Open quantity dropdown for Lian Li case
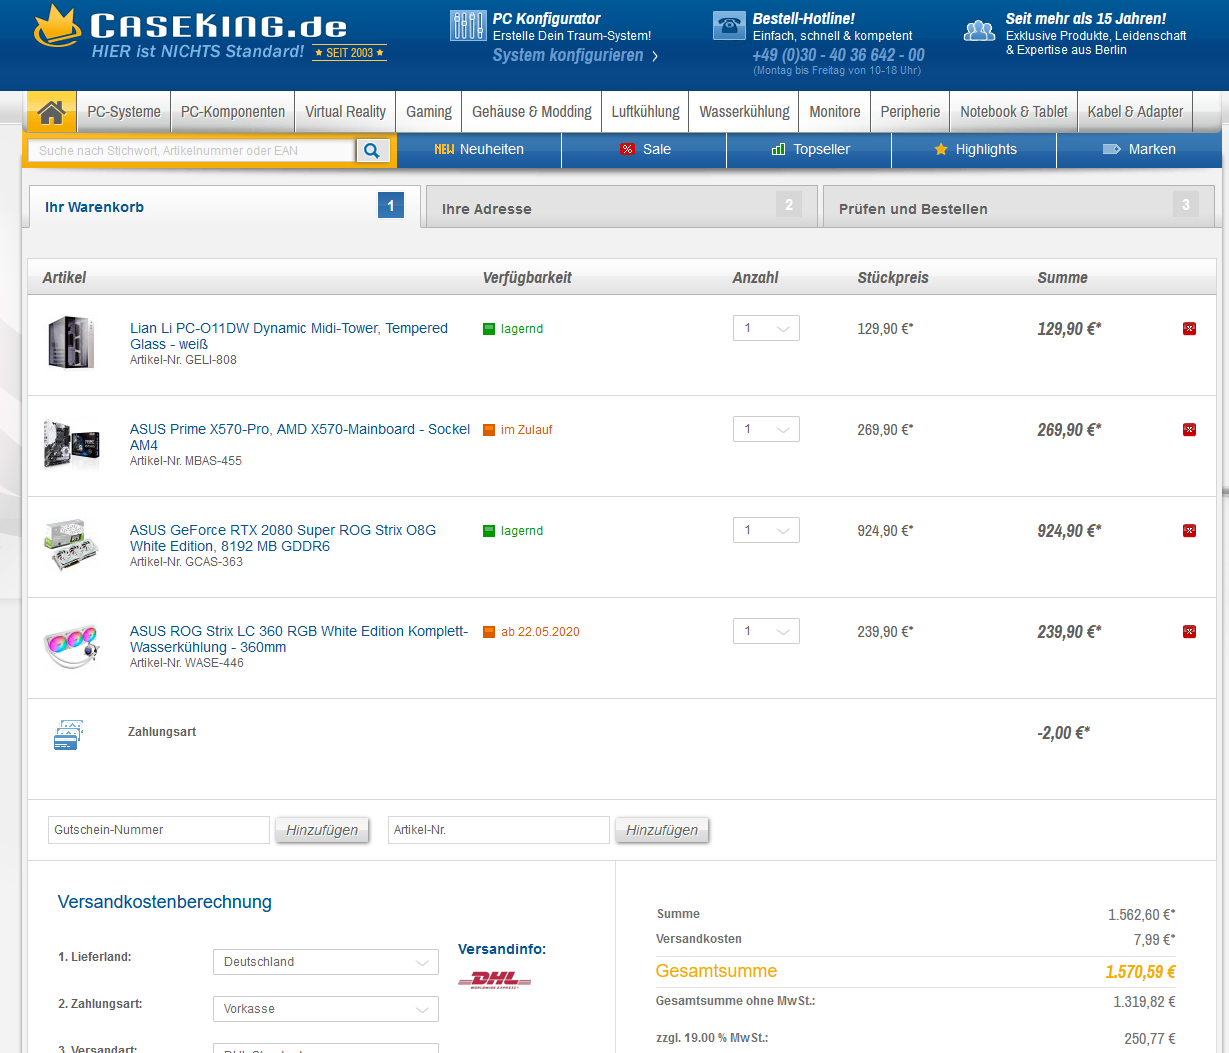 click(766, 328)
